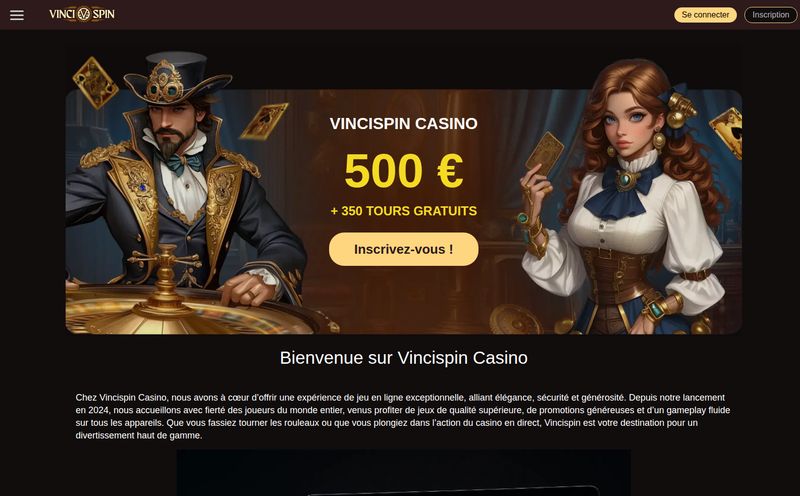
Task: Click the 500 € bonus amount
Action: (404, 170)
